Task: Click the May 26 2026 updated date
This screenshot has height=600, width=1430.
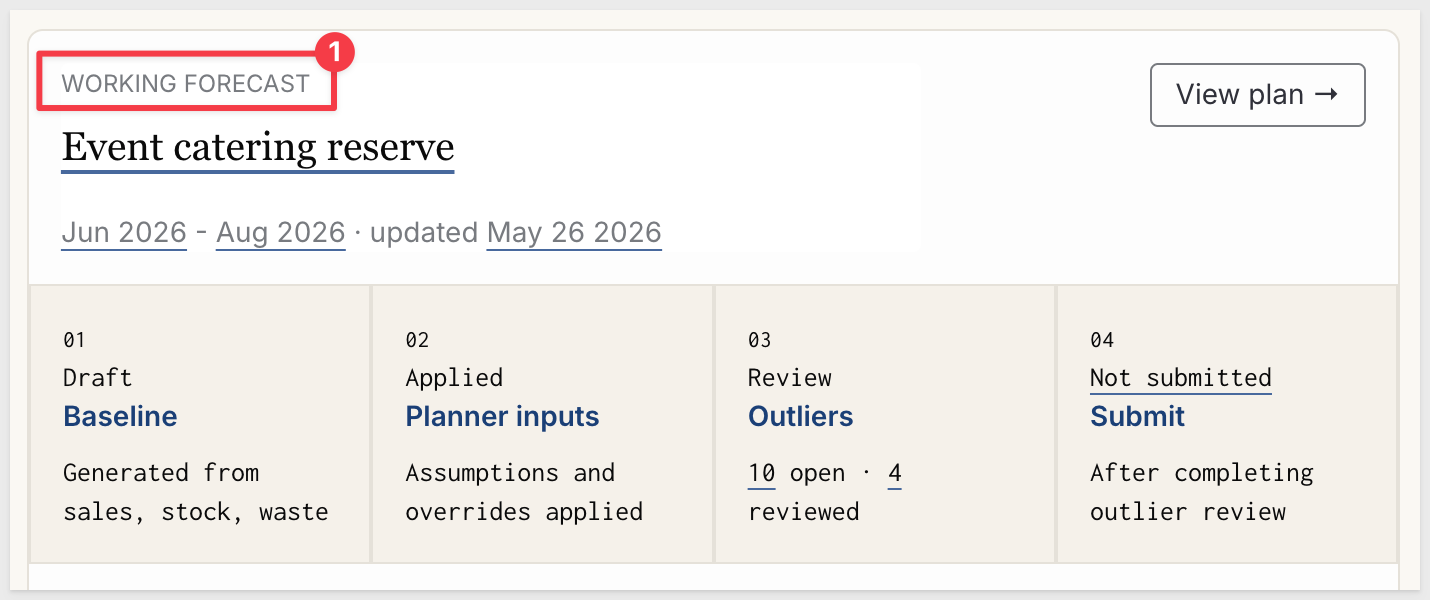Action: (574, 233)
